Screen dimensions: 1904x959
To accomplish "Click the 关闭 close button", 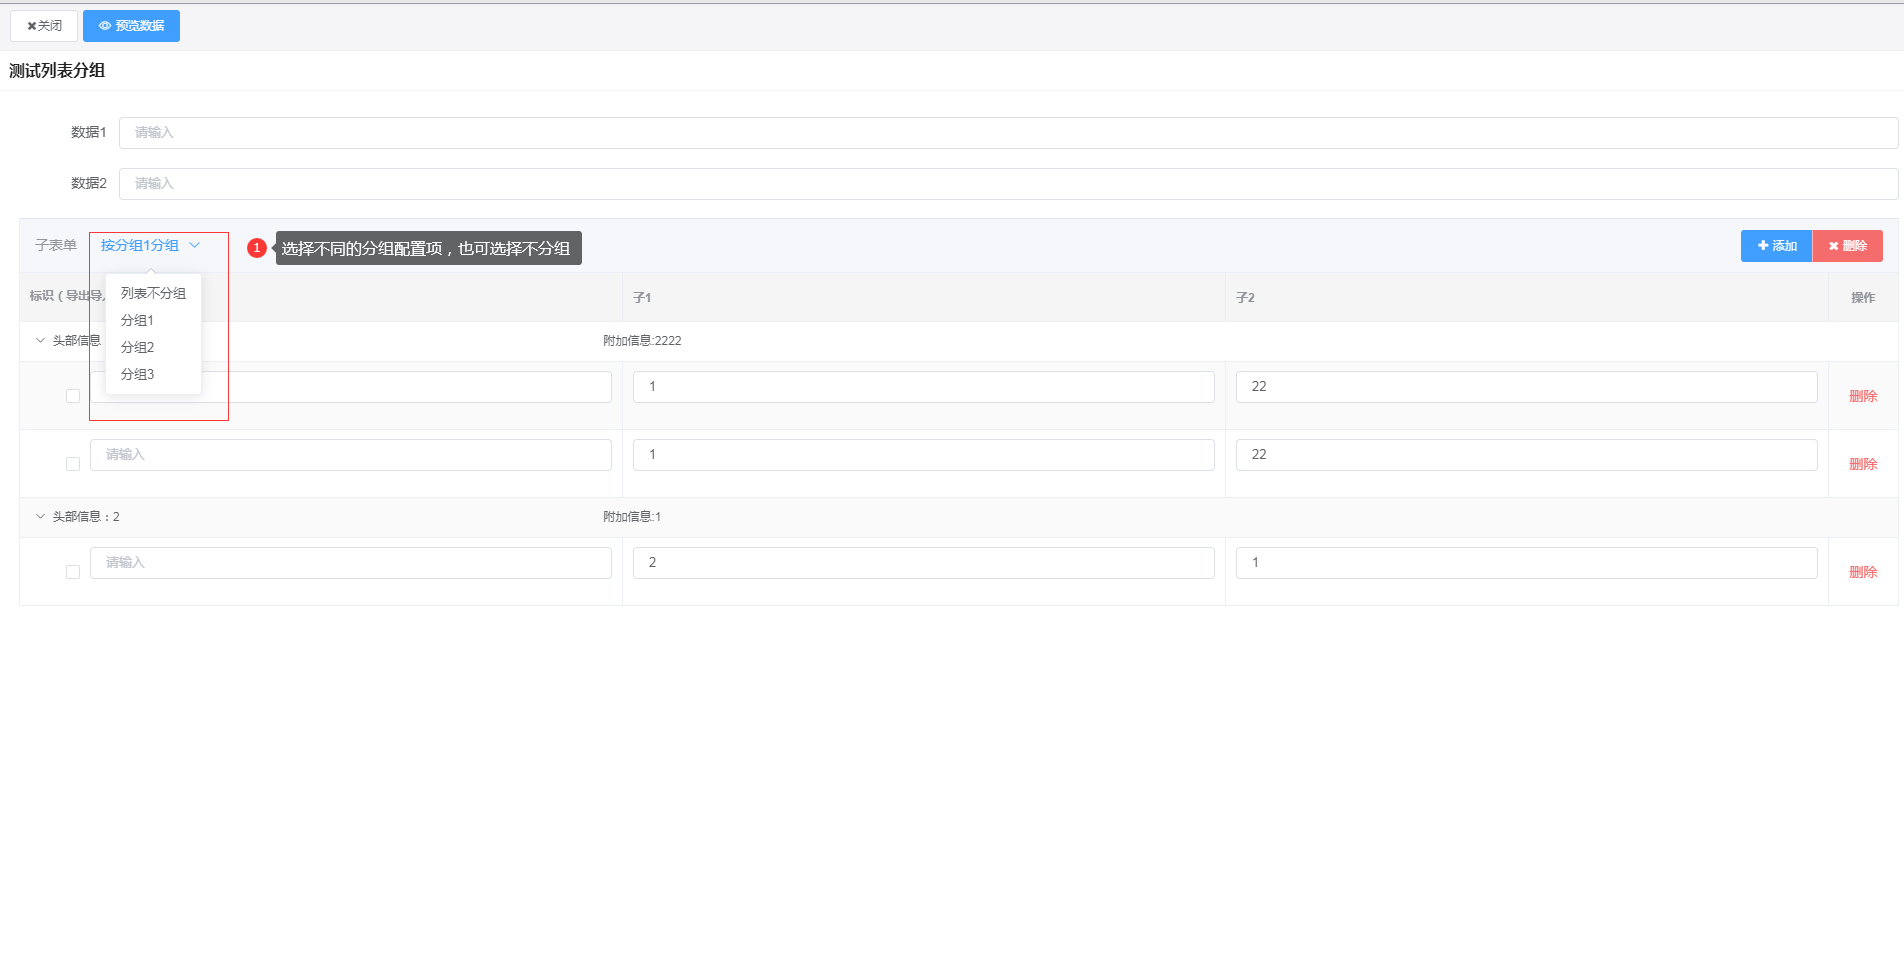I will 44,26.
